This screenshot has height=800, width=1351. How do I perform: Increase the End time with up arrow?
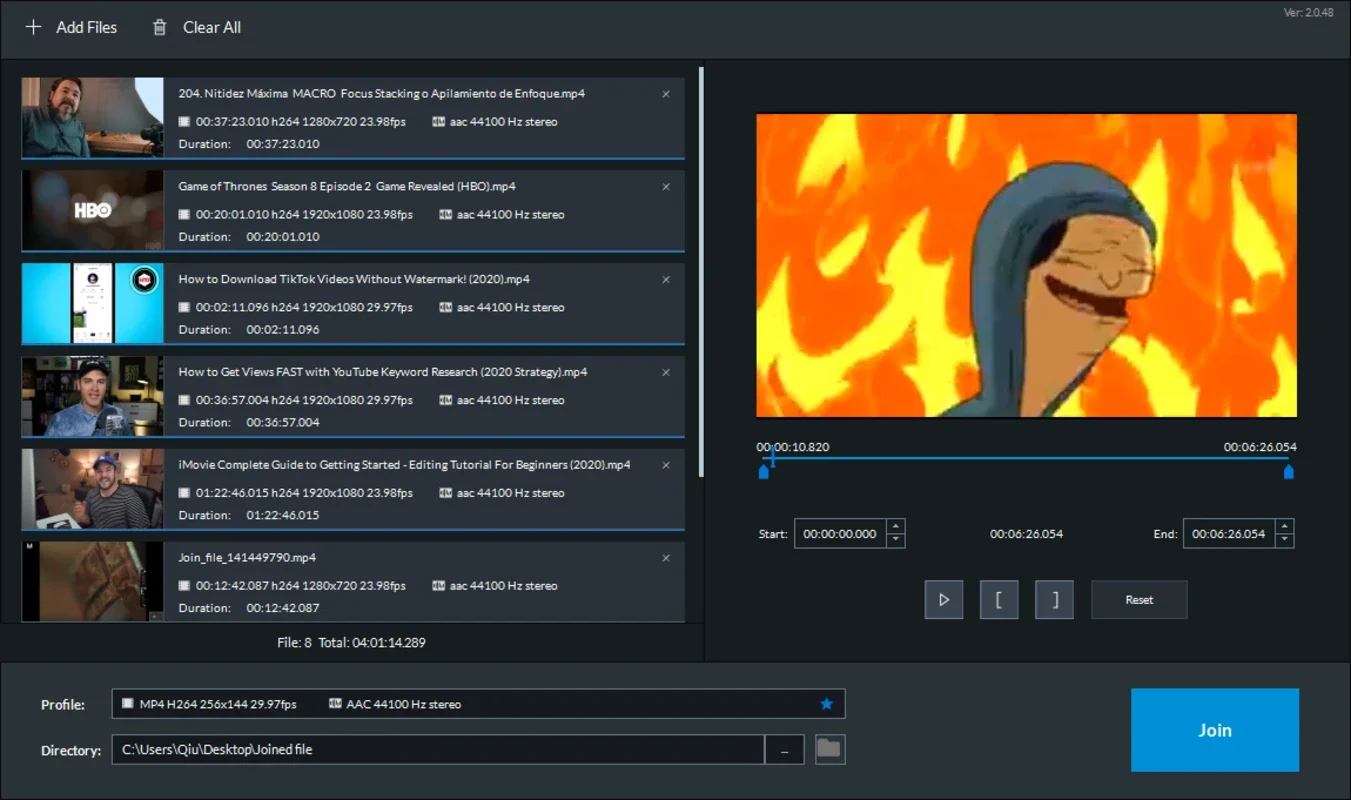click(x=1285, y=526)
